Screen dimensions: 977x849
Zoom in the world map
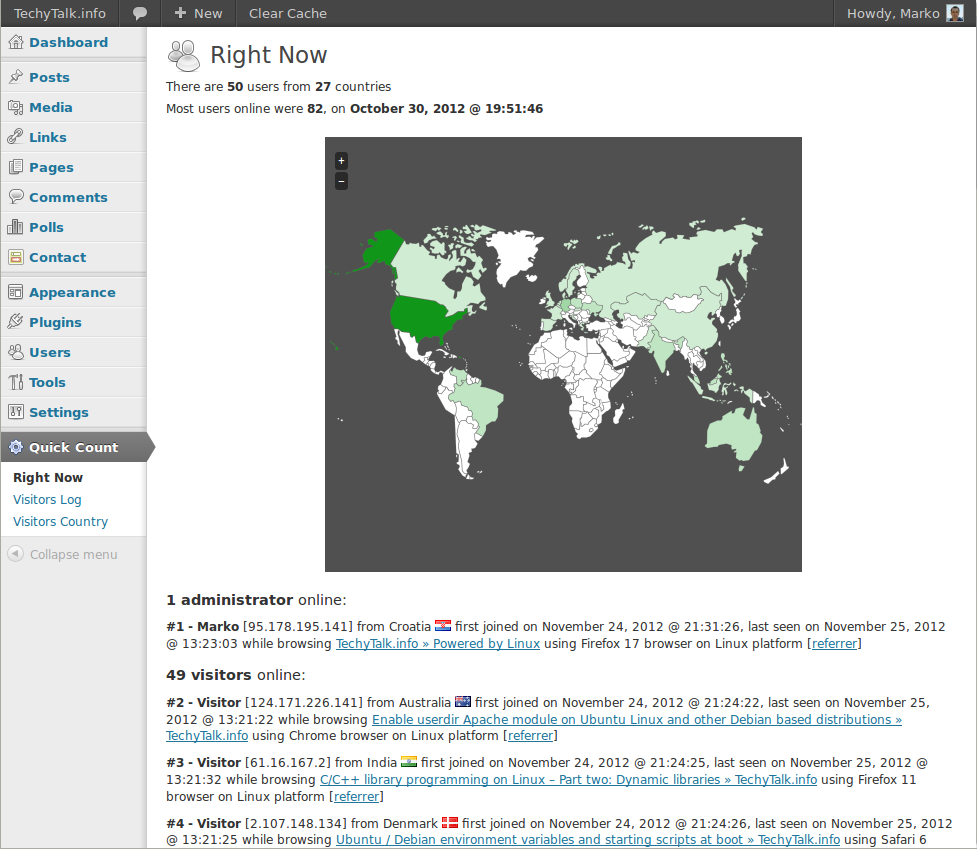(x=341, y=160)
